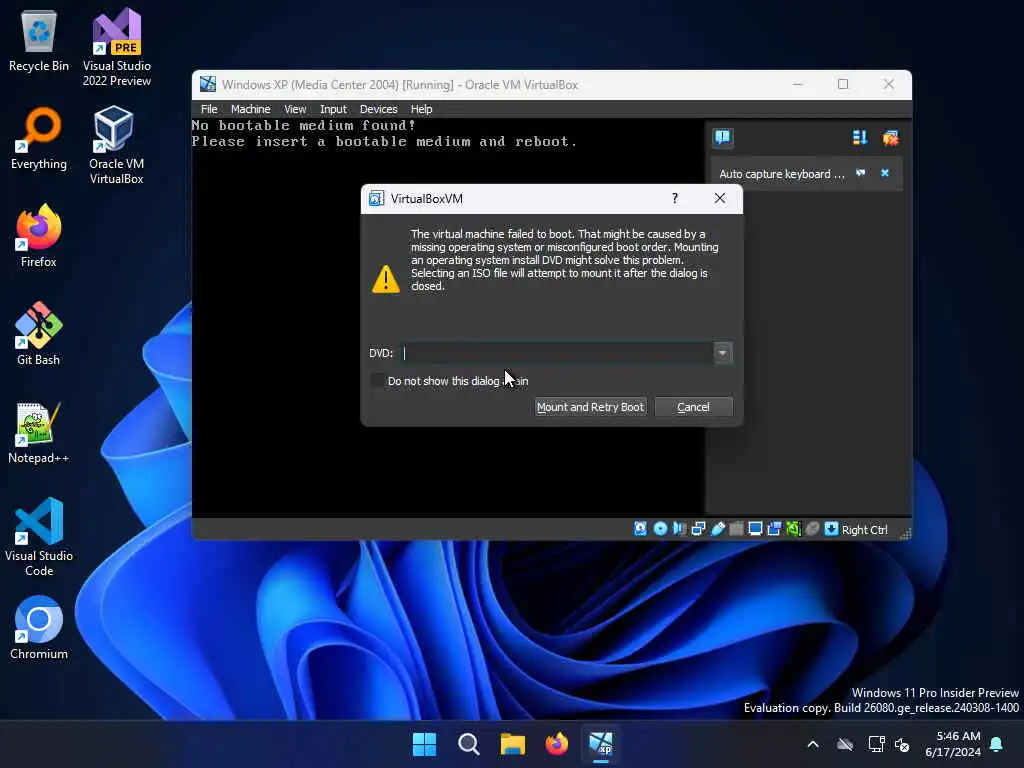This screenshot has width=1024, height=768.
Task: Click the help icon on Auto capture keyboard notification
Action: click(x=861, y=173)
